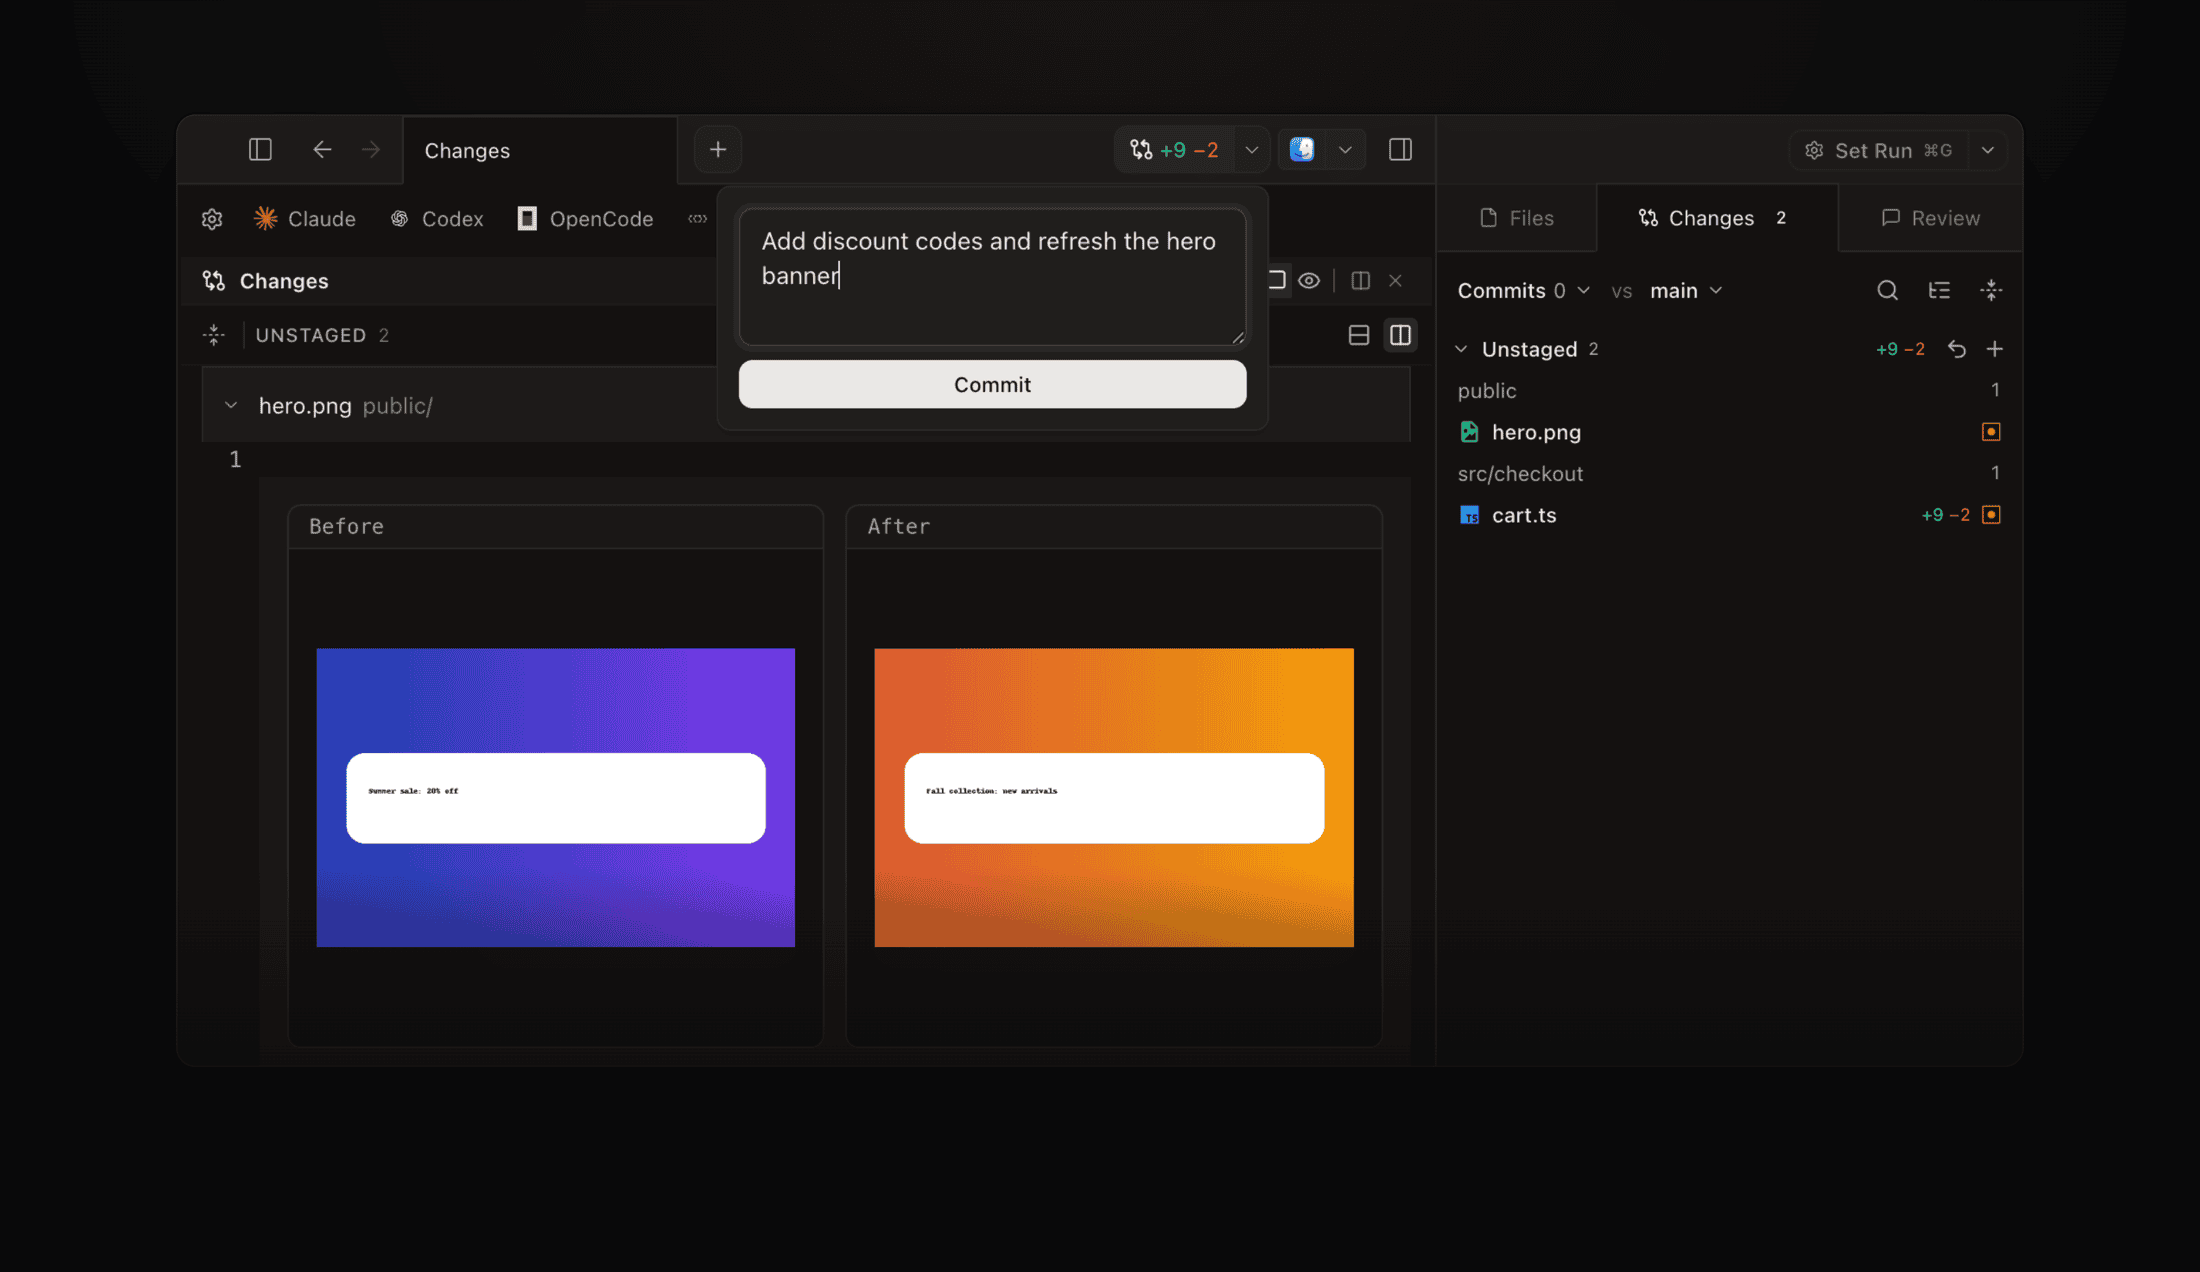Select the OpenCode agent

[x=585, y=219]
